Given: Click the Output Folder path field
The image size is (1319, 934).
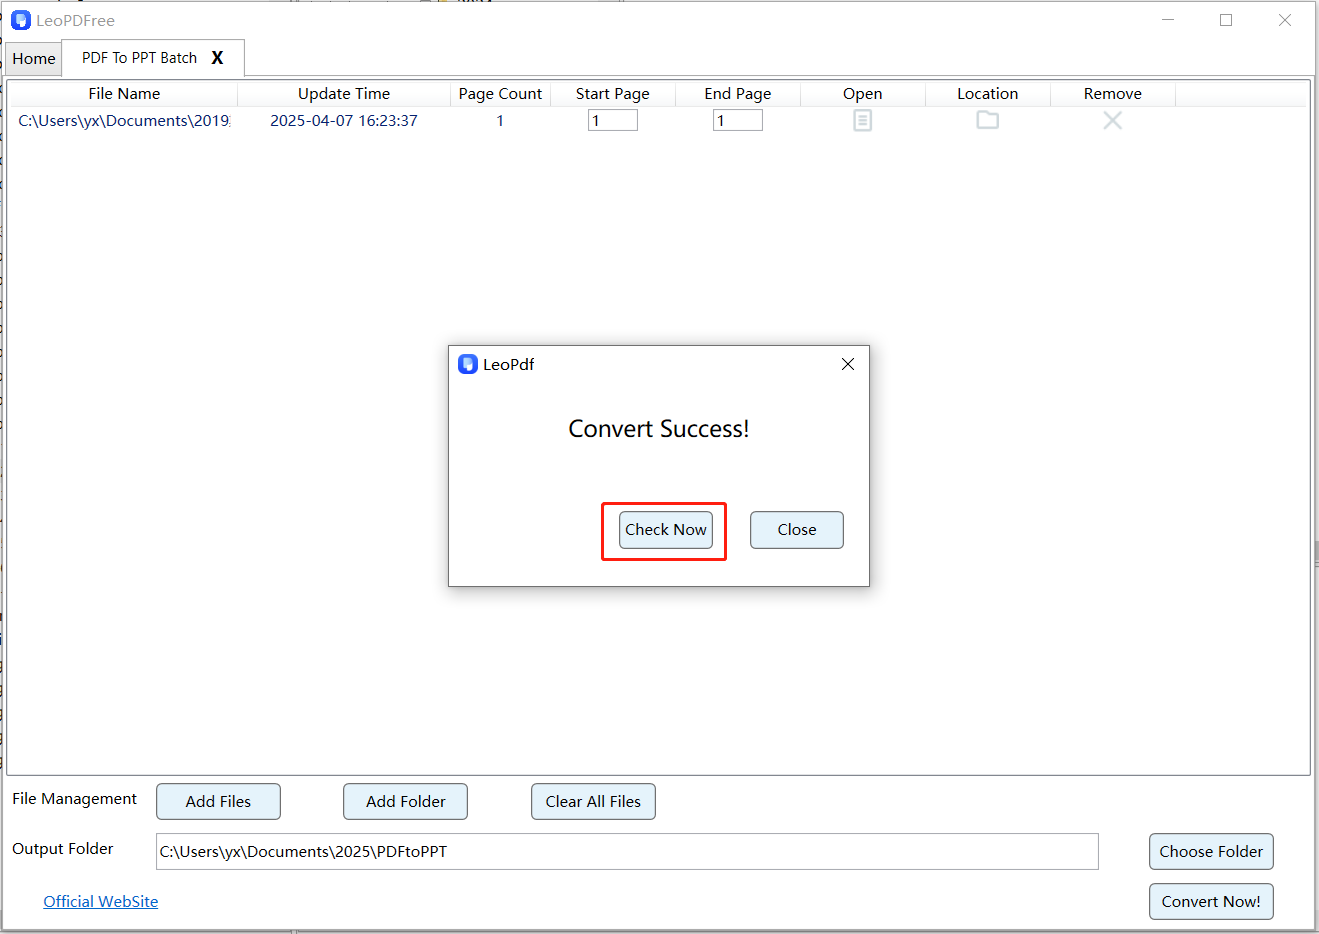Looking at the screenshot, I should pos(626,851).
